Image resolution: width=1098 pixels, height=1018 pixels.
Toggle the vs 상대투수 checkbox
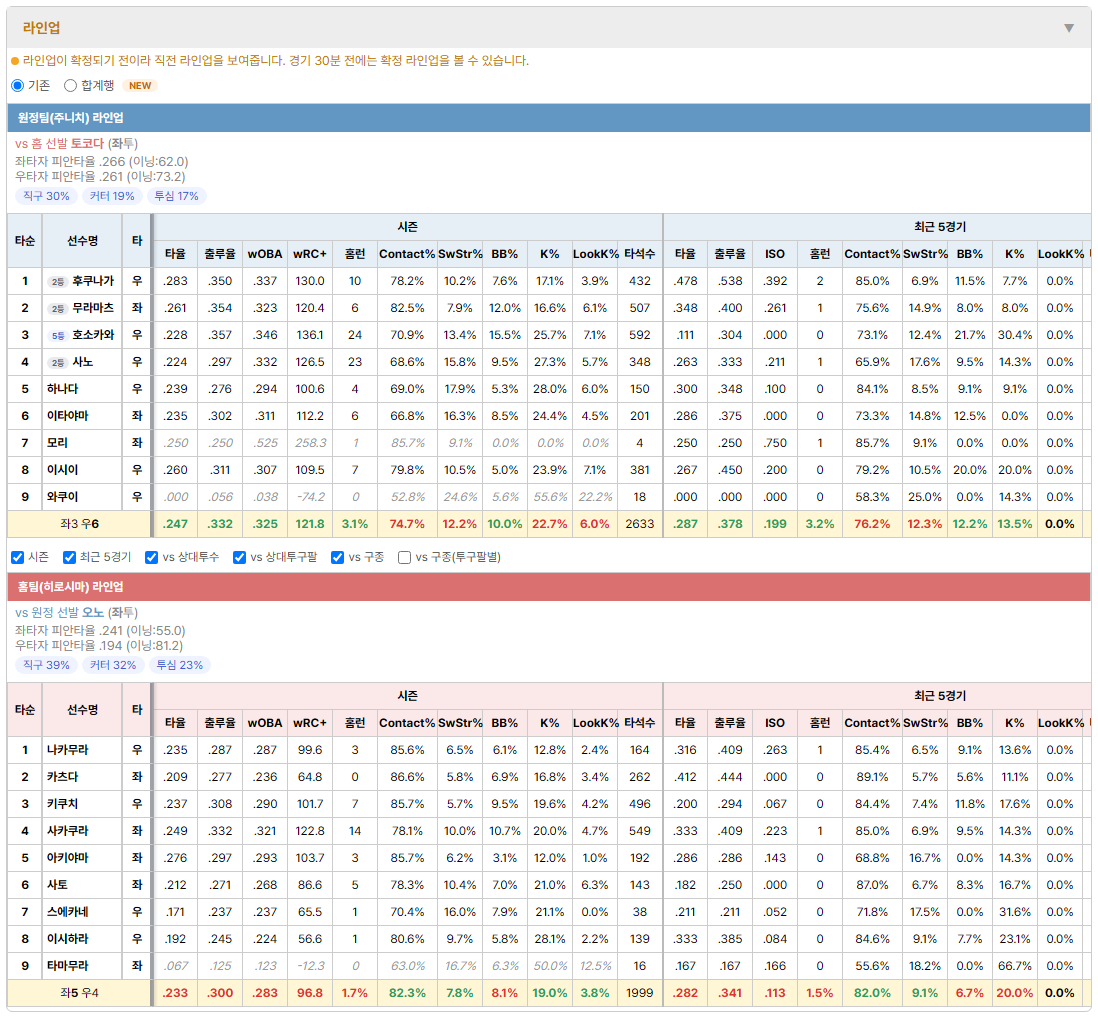(151, 557)
